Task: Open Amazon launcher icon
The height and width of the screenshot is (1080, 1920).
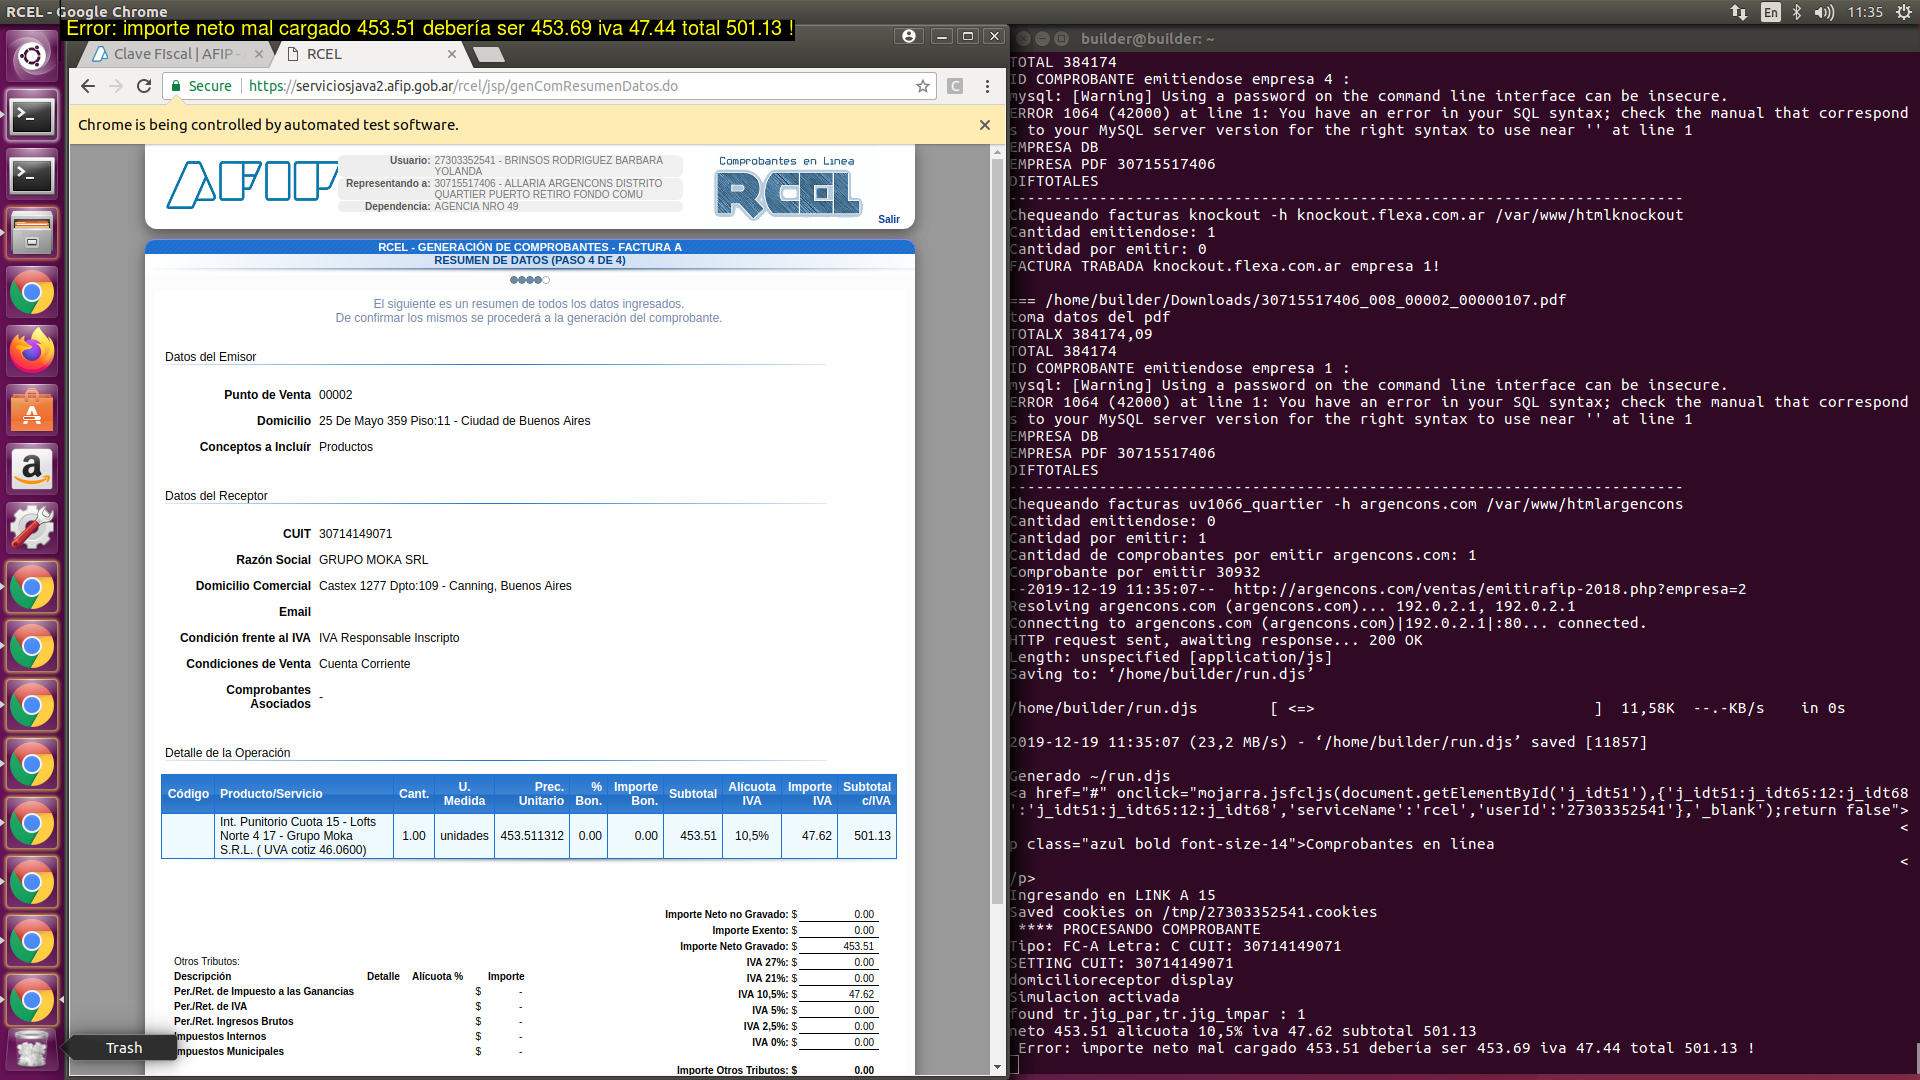Action: tap(32, 470)
